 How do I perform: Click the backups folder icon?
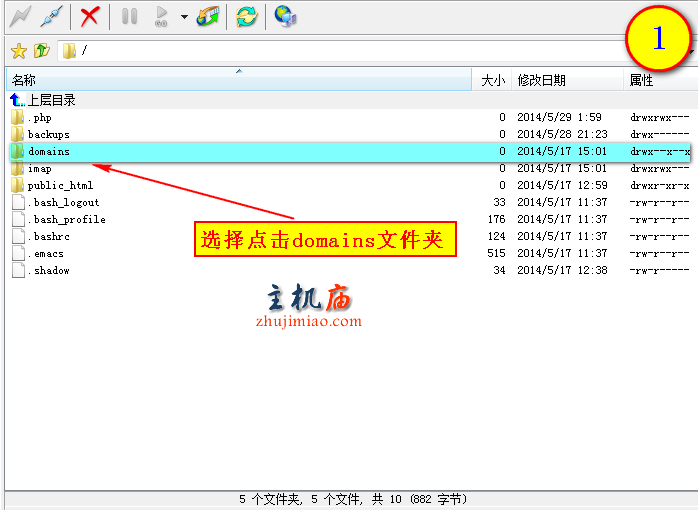point(17,134)
